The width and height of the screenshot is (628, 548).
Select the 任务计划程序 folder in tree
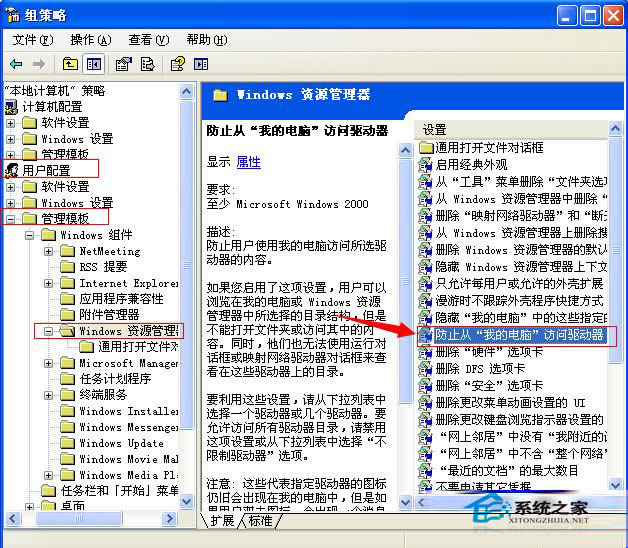(x=115, y=379)
